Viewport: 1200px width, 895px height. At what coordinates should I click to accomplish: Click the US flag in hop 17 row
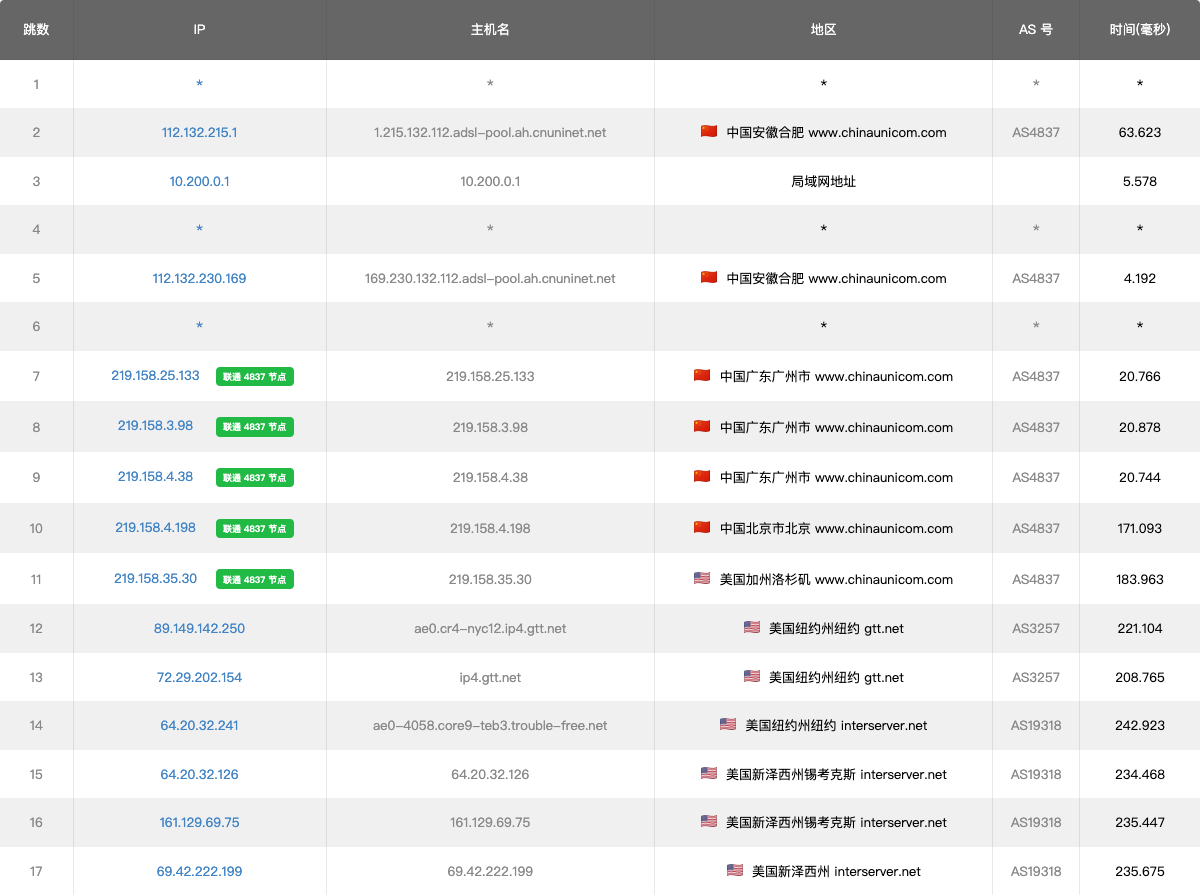735,870
